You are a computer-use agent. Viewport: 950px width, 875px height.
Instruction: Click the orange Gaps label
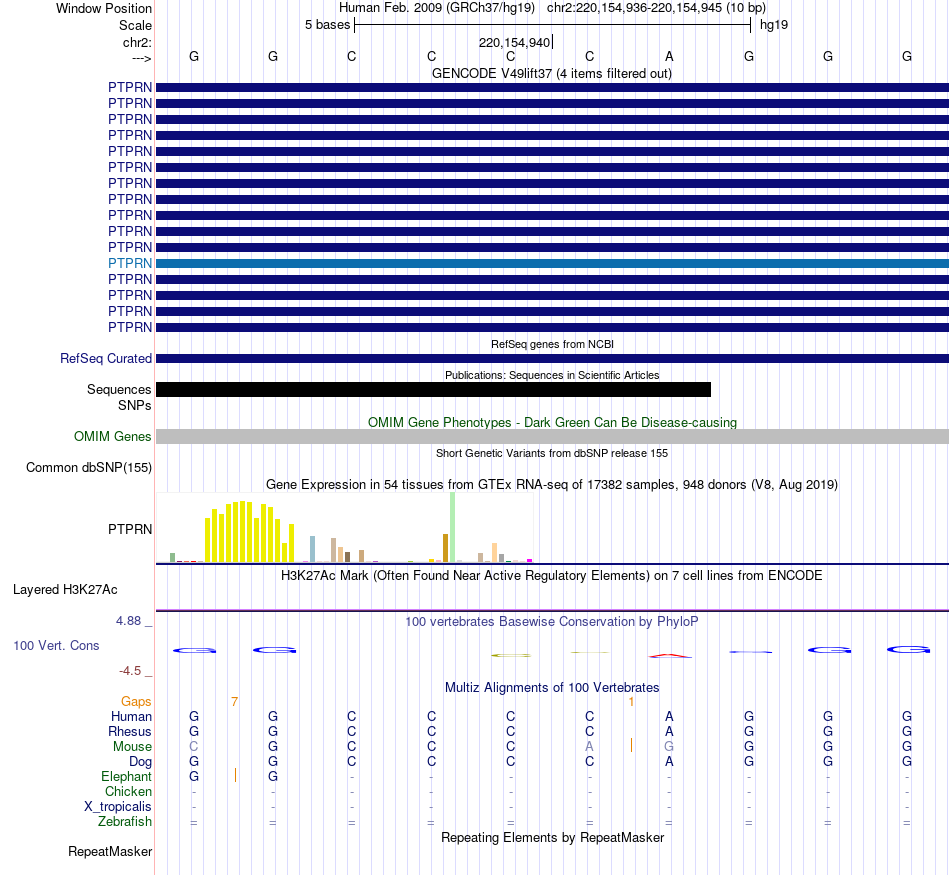(136, 702)
